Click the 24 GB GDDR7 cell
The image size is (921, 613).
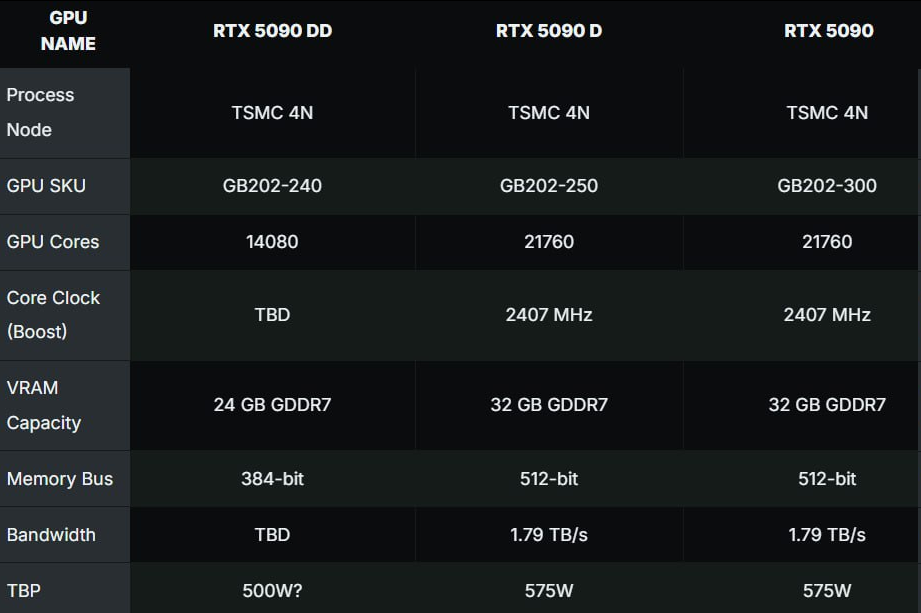[273, 405]
